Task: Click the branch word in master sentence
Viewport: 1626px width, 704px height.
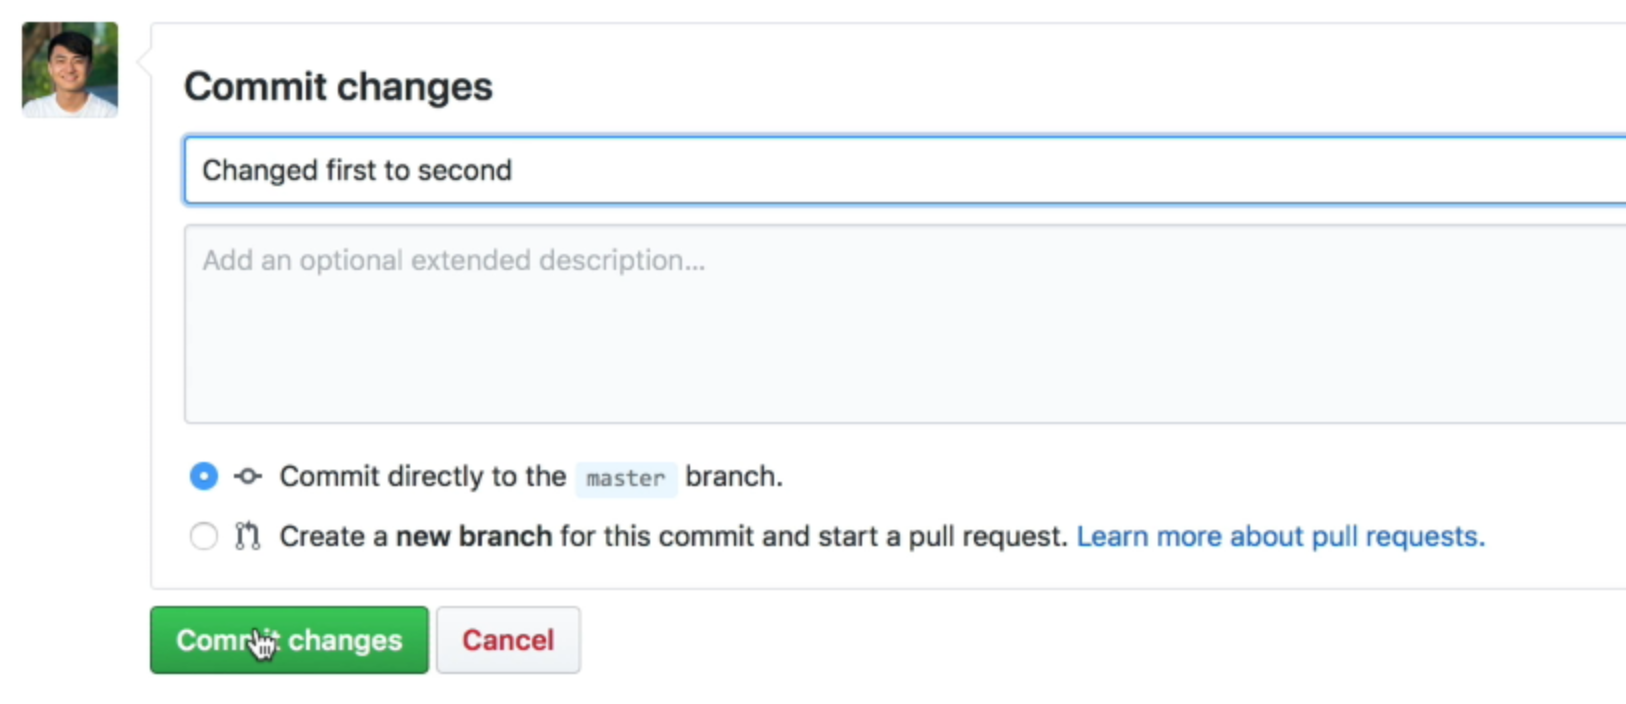Action: [x=733, y=477]
